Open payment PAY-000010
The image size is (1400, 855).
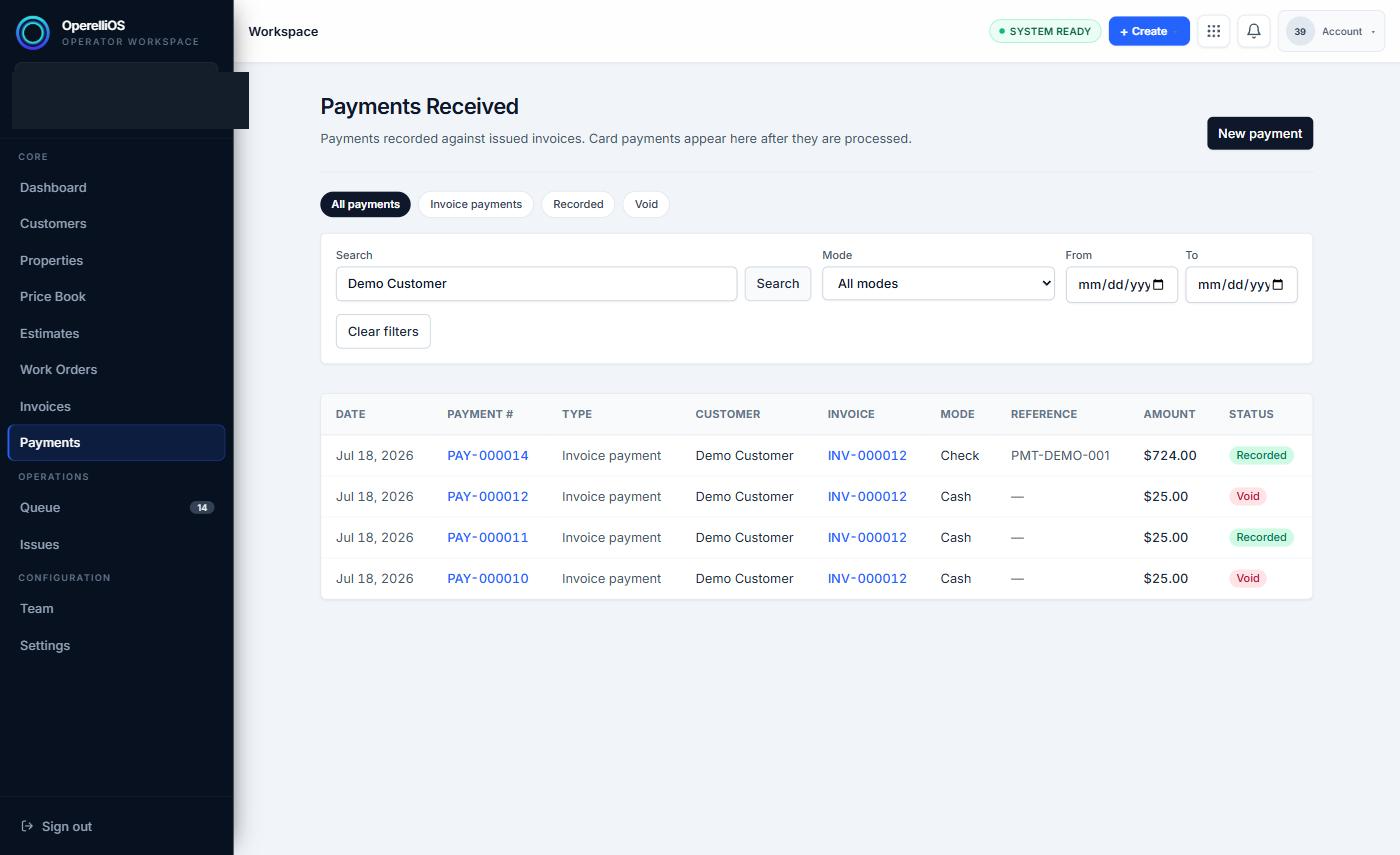coord(488,579)
